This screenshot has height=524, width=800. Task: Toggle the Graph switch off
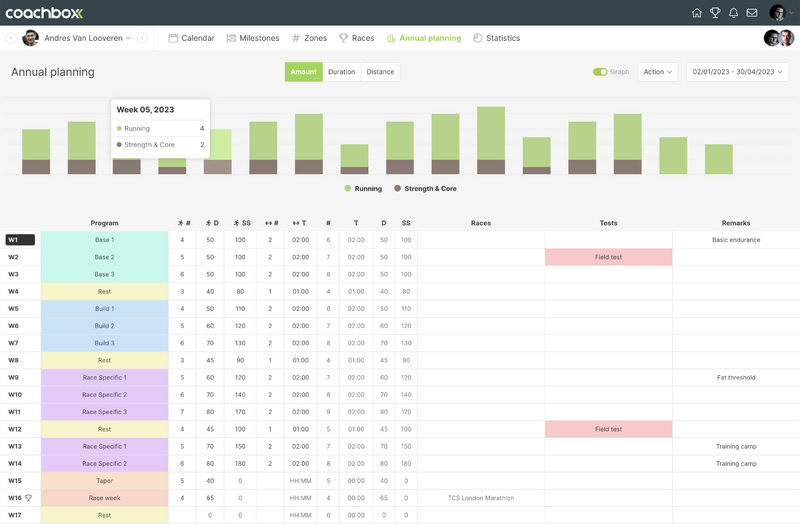[x=600, y=72]
